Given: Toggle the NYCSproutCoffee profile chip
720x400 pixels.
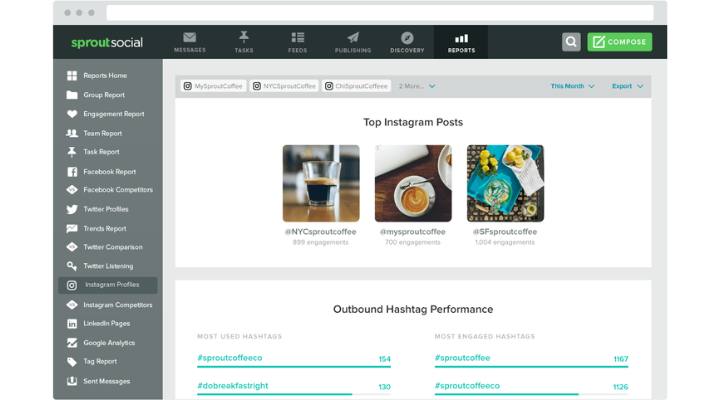Looking at the screenshot, I should pos(284,86).
